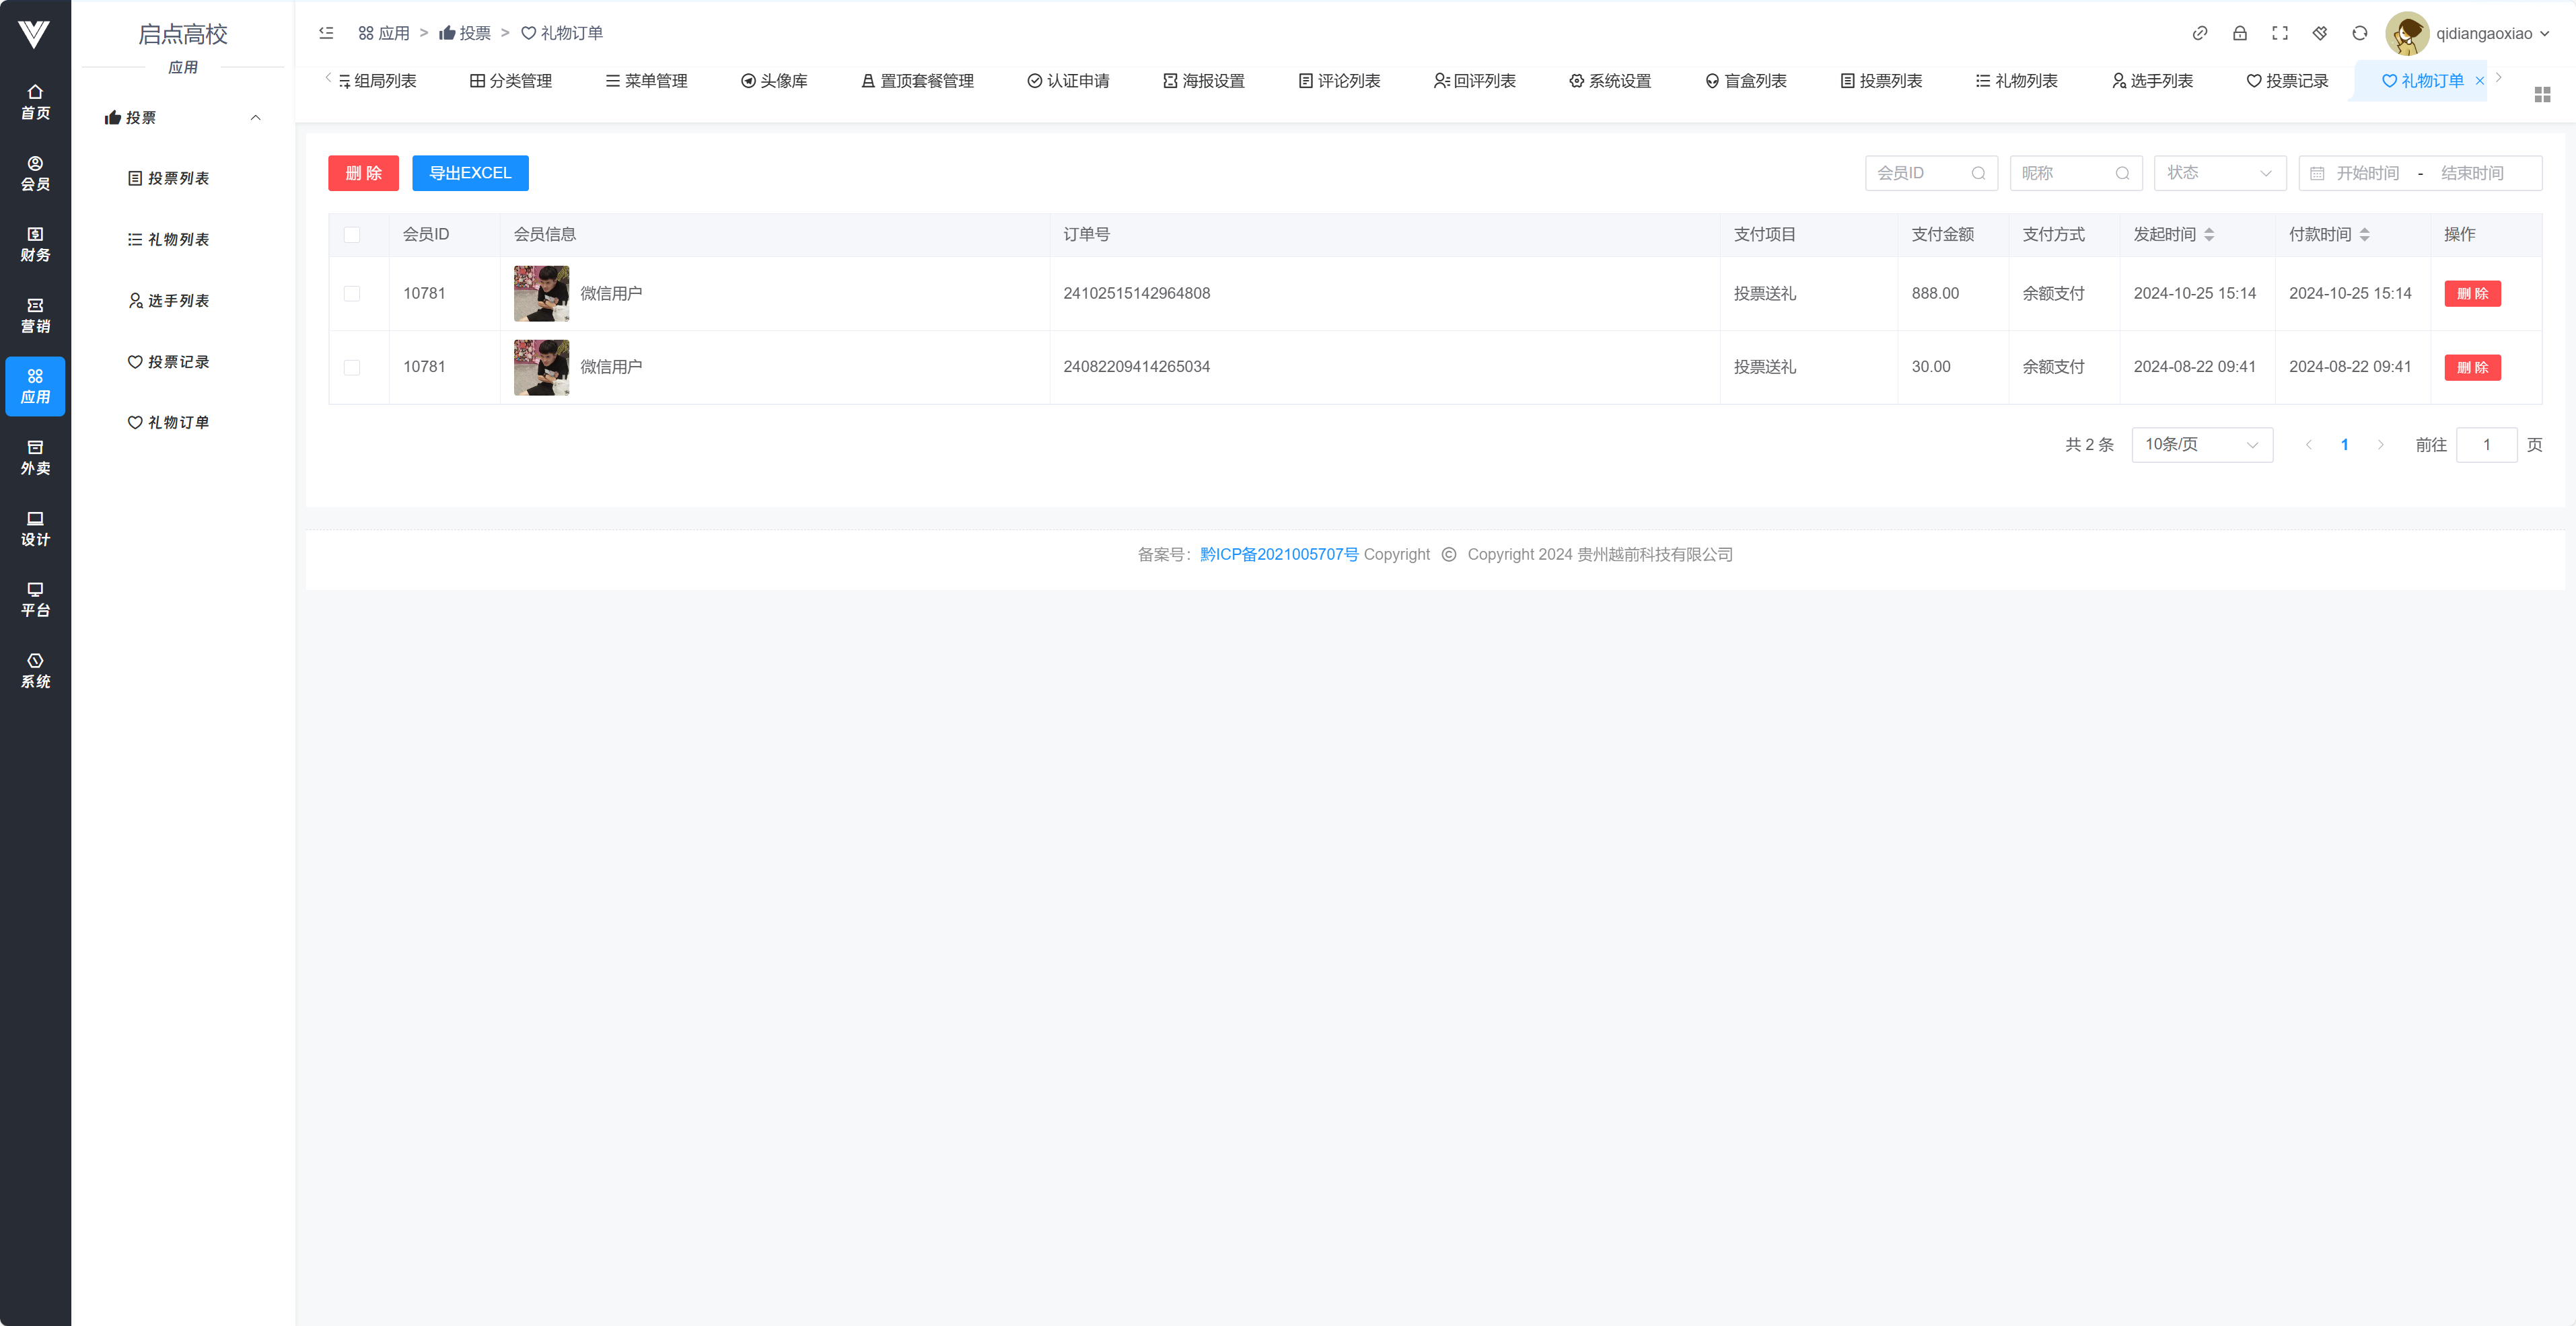2576x1326 pixels.
Task: Open 选手列表 in the sidebar menu
Action: (x=178, y=300)
